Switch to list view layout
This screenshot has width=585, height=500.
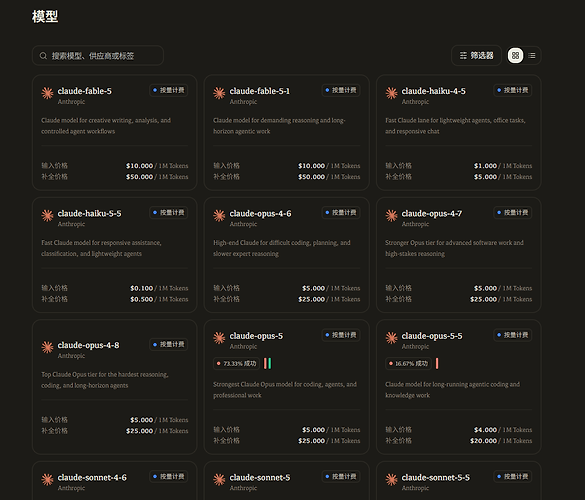[532, 56]
